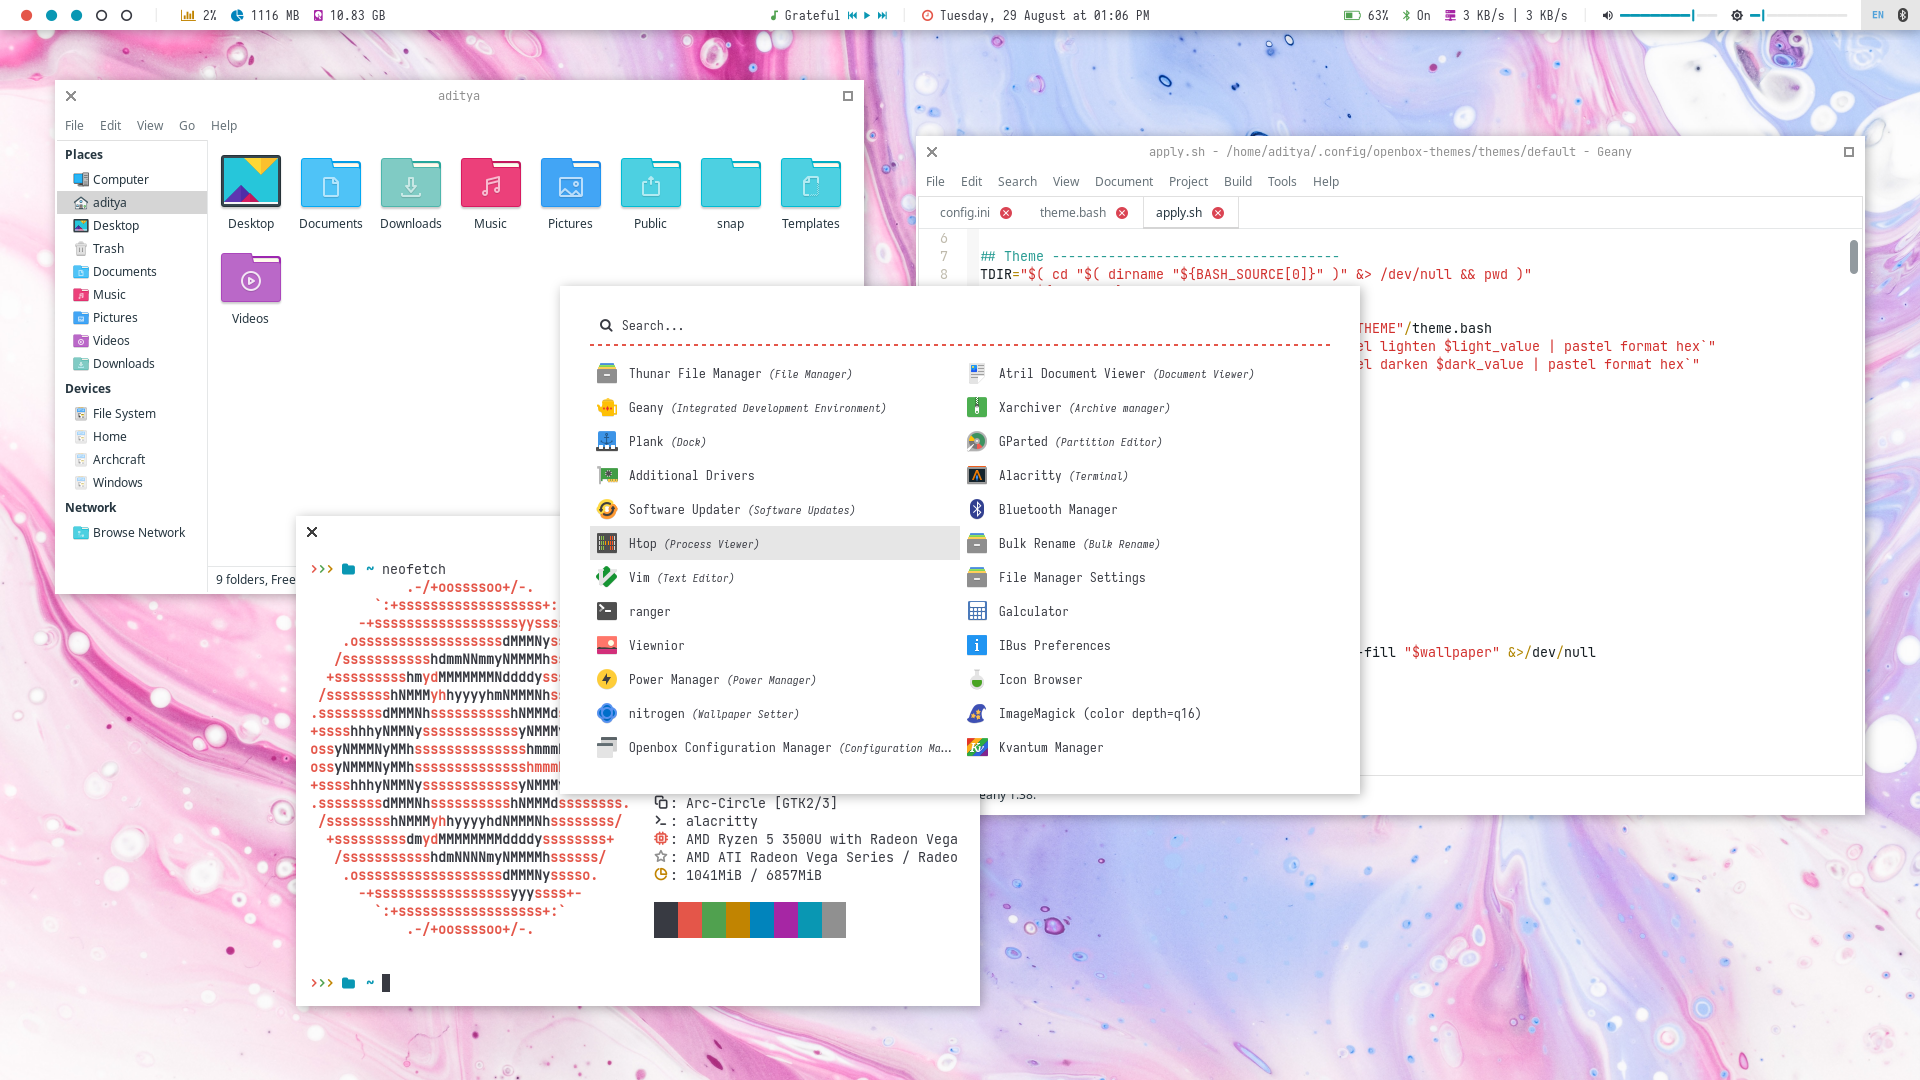Click the launcher Search field

(900, 326)
